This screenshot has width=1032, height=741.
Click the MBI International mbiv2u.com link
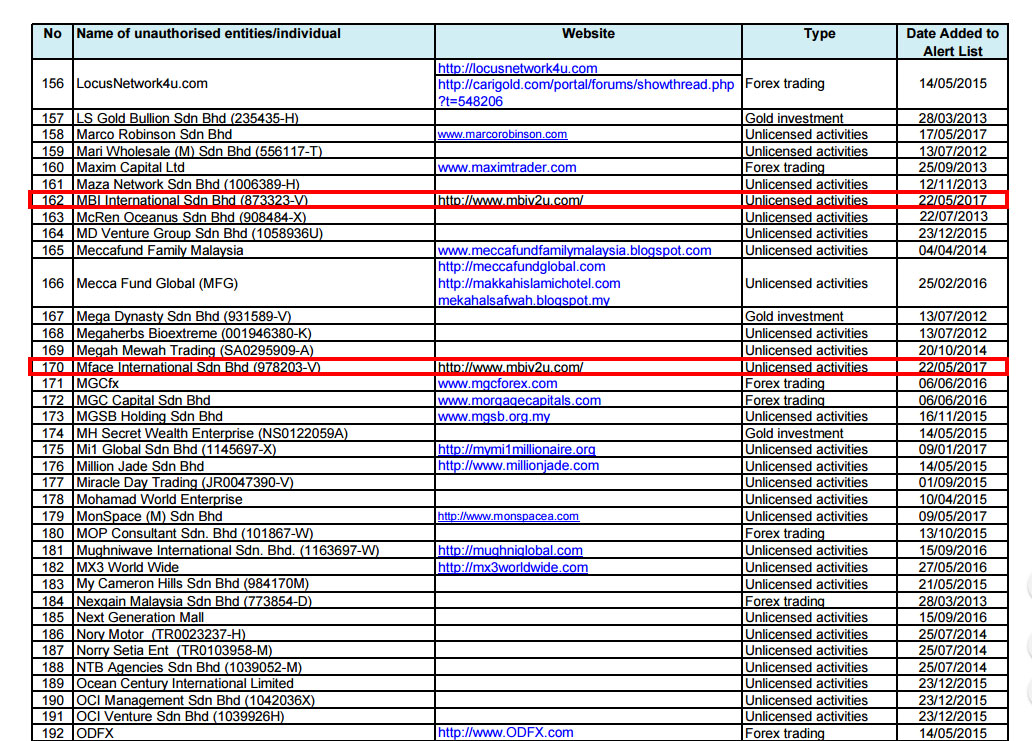[x=510, y=201]
